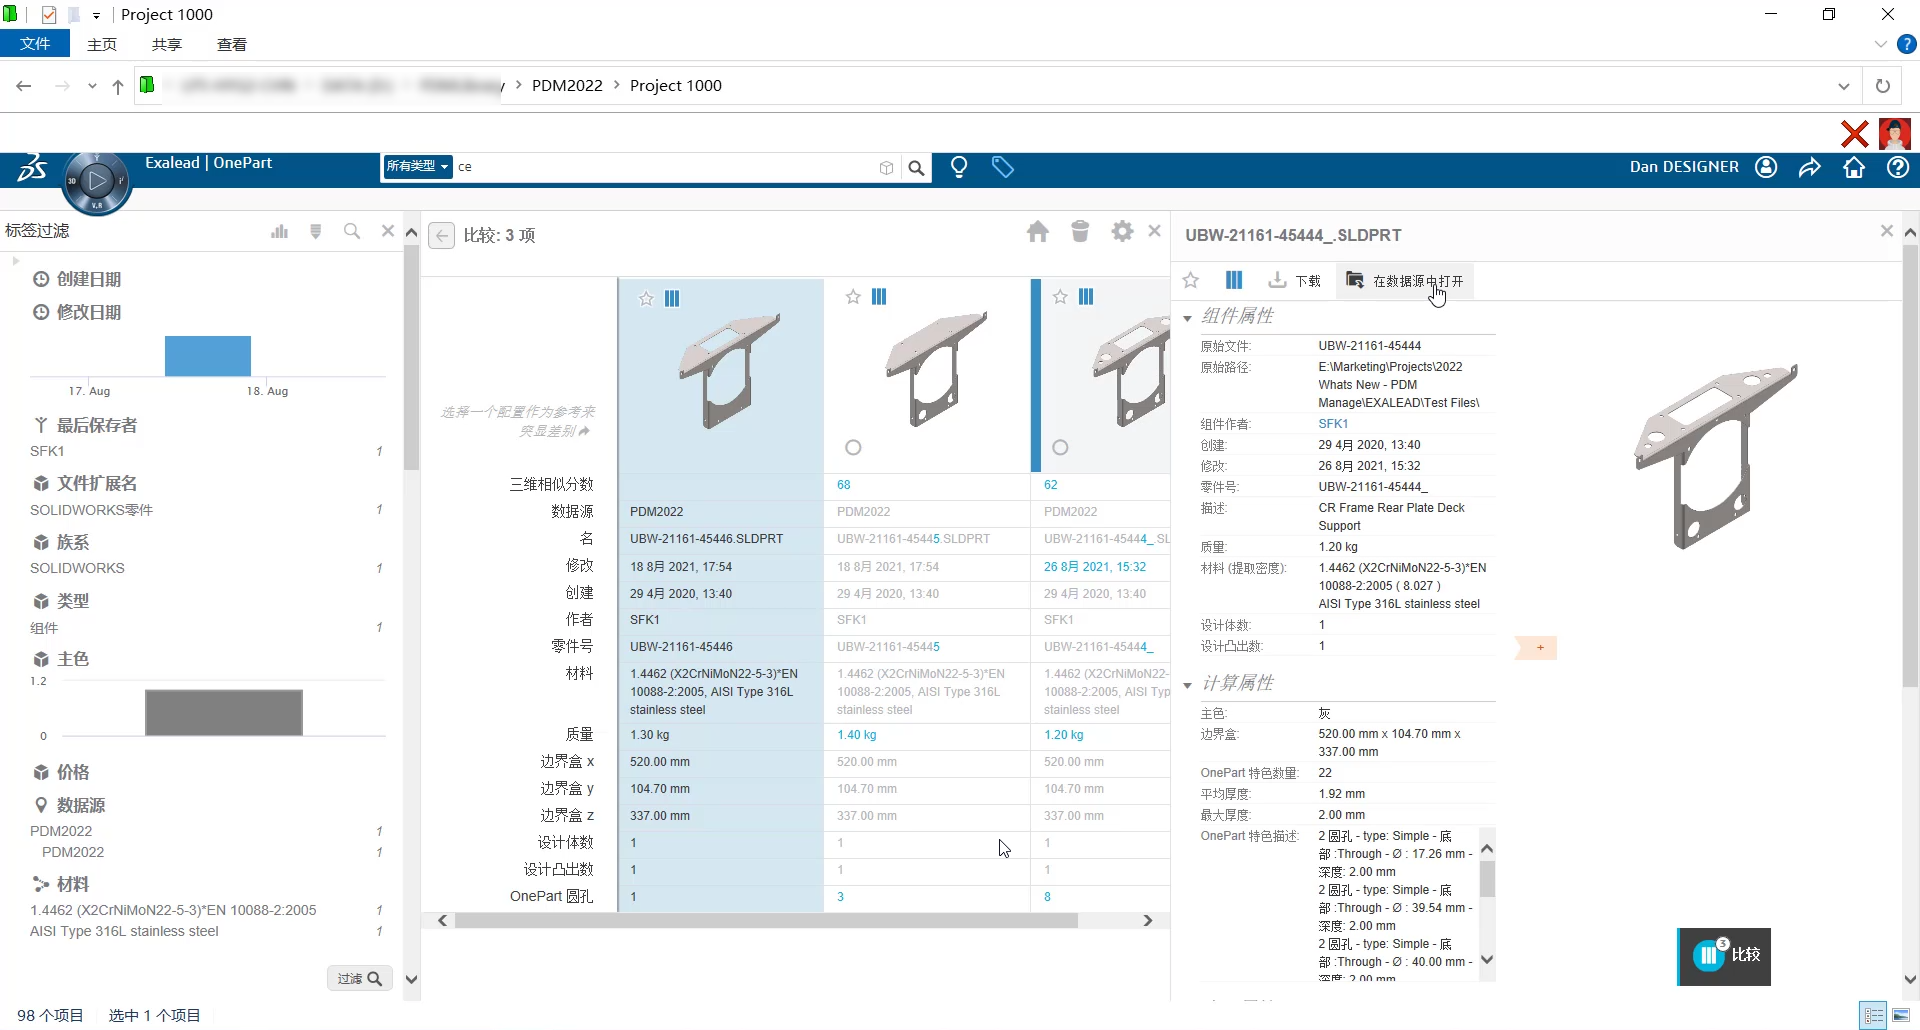Empty the comparison with the bucket icon

pos(1080,231)
